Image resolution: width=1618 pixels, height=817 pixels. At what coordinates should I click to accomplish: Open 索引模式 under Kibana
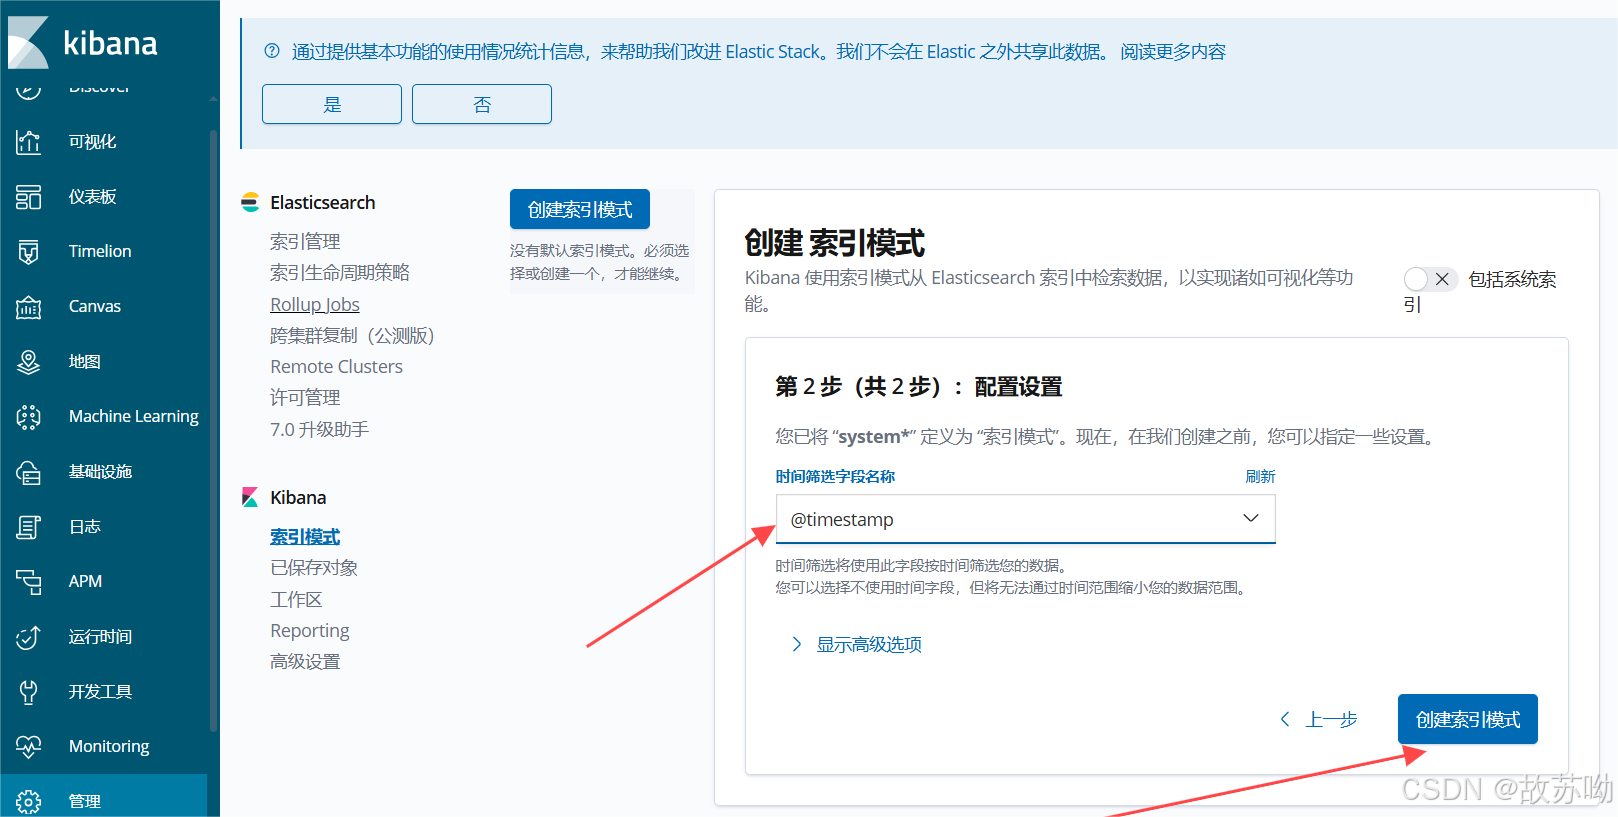(x=305, y=537)
